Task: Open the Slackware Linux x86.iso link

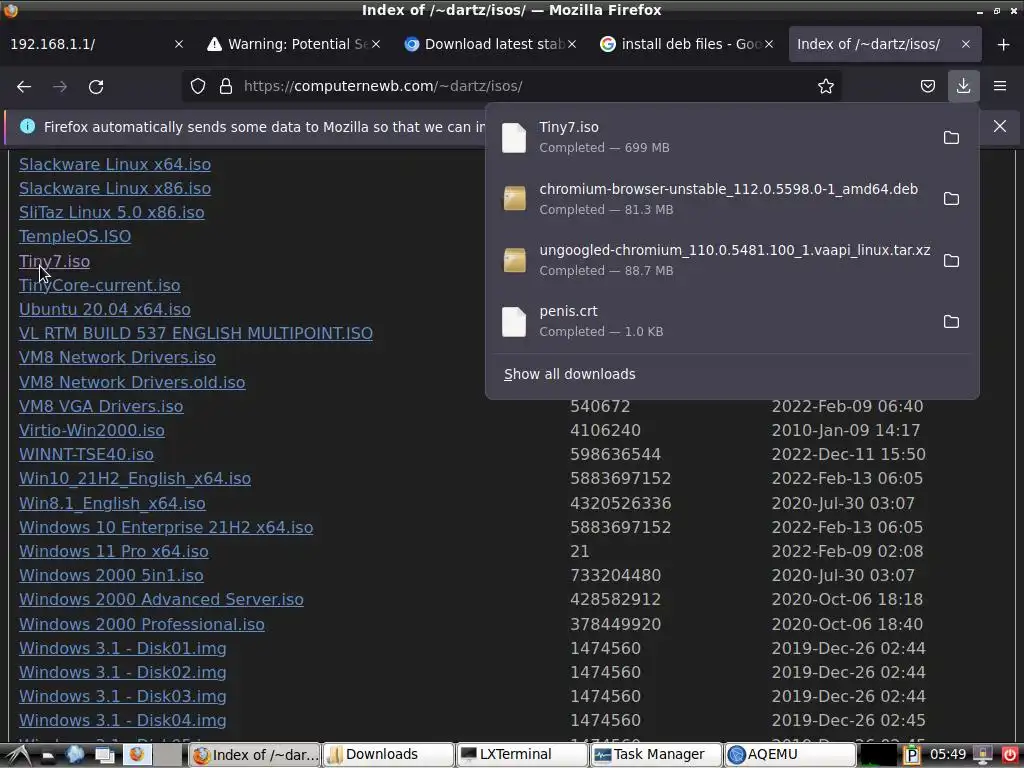Action: pos(115,188)
